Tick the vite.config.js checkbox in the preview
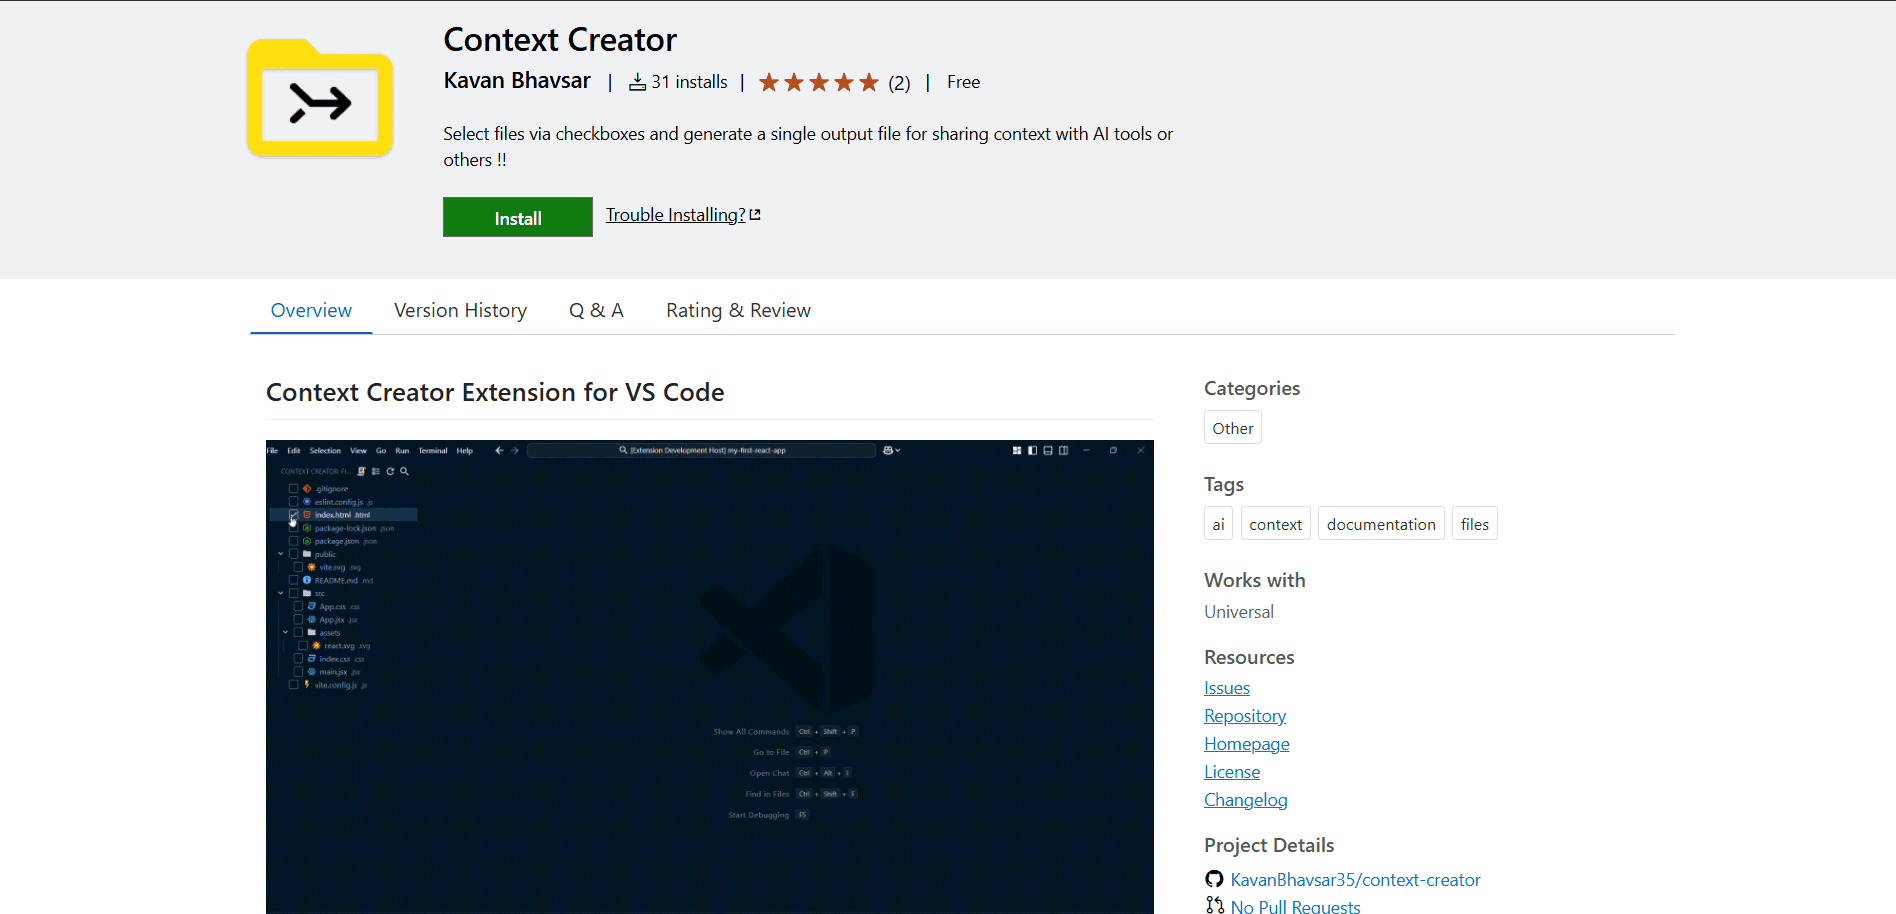 point(293,684)
